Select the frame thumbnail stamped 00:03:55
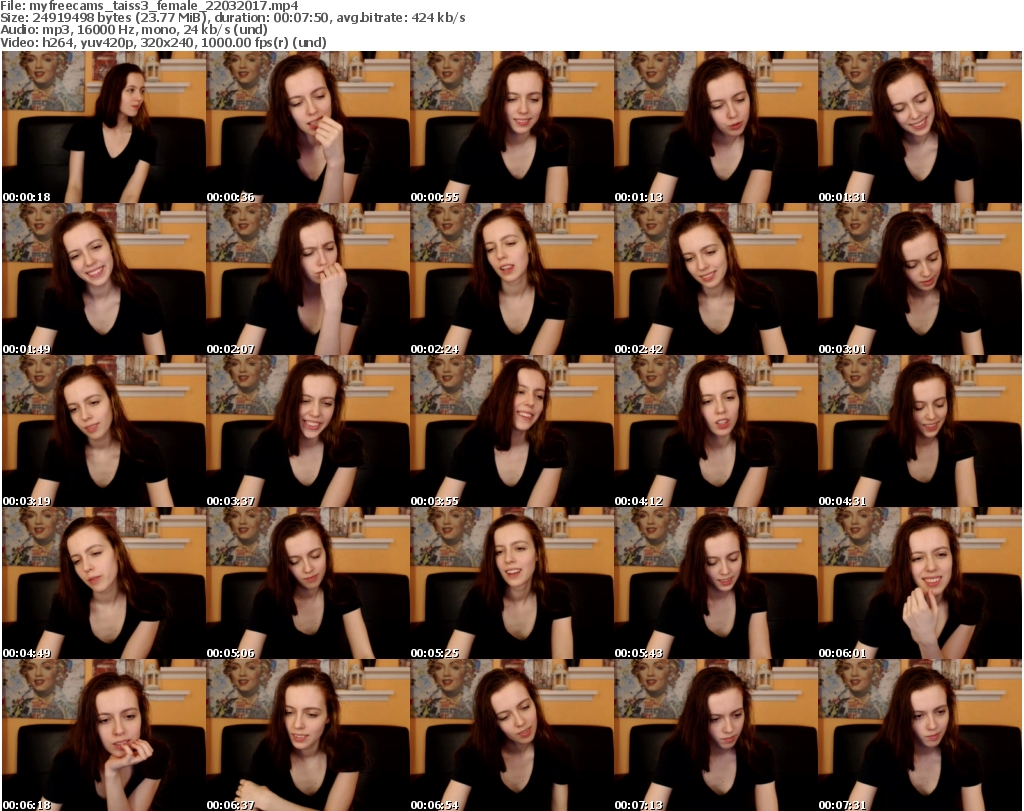The width and height of the screenshot is (1024, 811). click(512, 432)
